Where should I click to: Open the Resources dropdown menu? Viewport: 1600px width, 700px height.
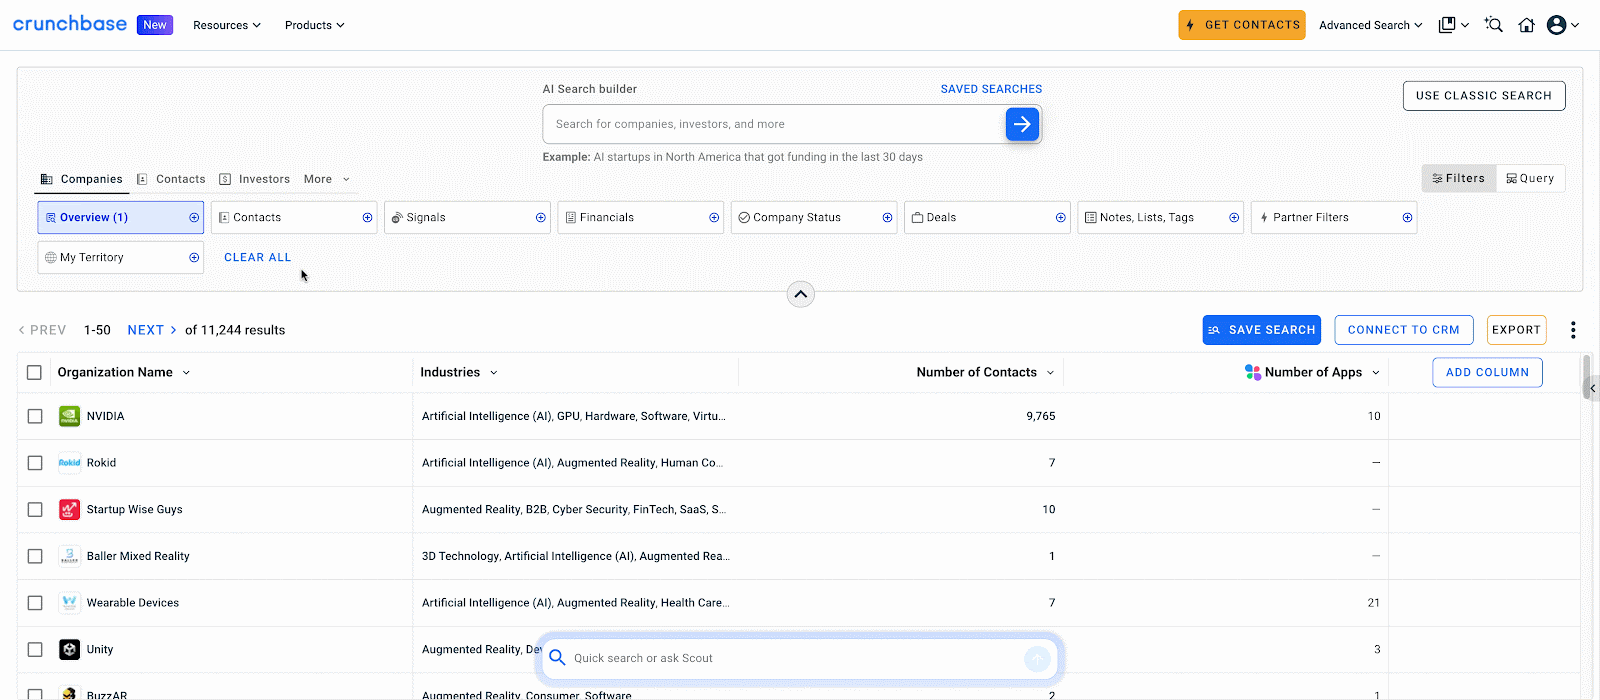pos(227,25)
